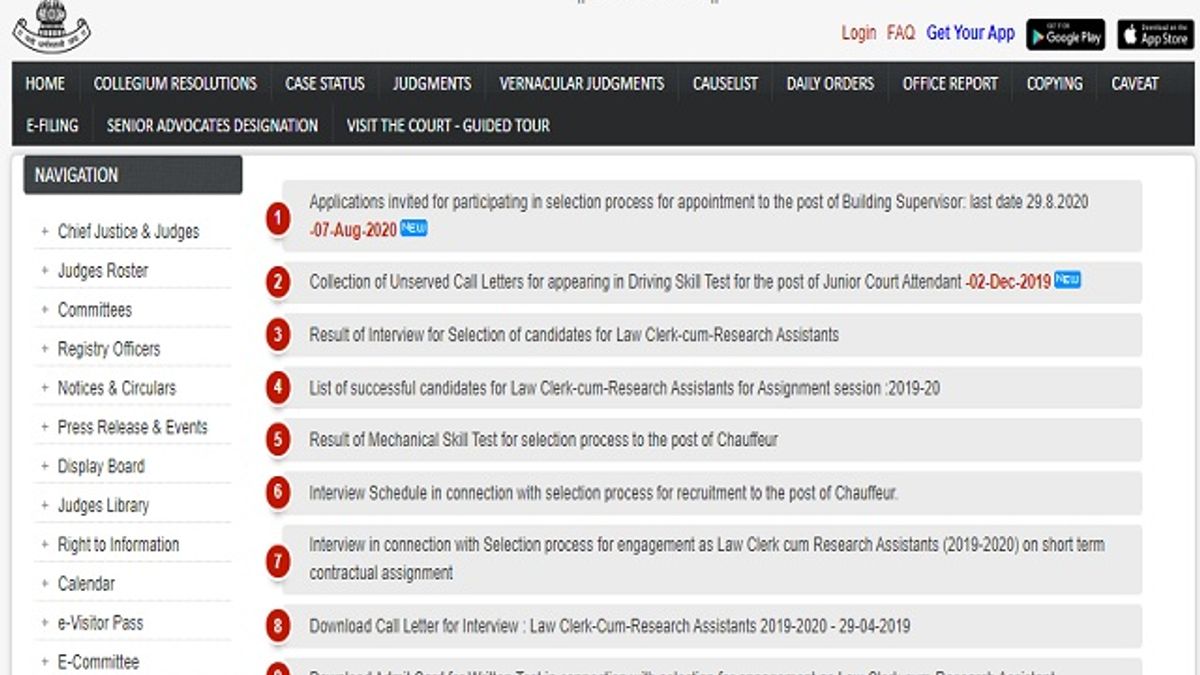Click red number 3 notice badge

(278, 335)
